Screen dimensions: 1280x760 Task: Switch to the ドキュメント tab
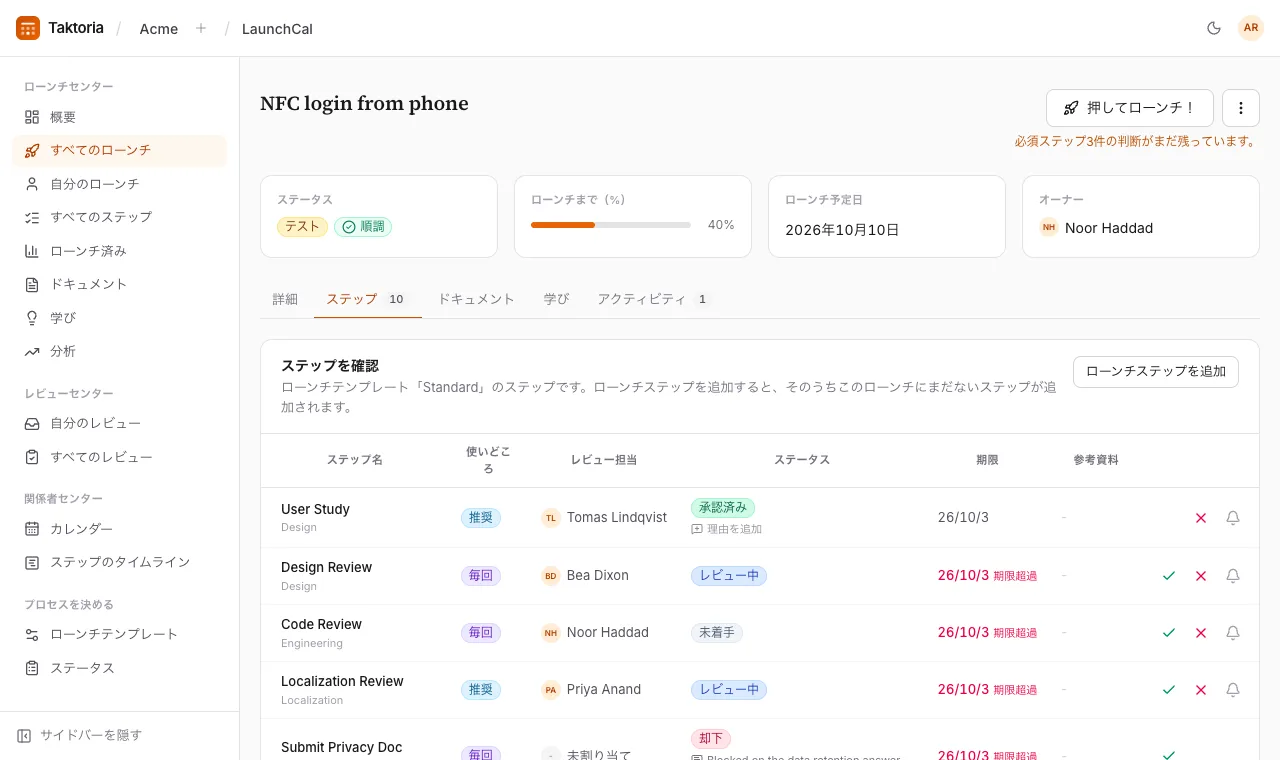click(x=476, y=299)
